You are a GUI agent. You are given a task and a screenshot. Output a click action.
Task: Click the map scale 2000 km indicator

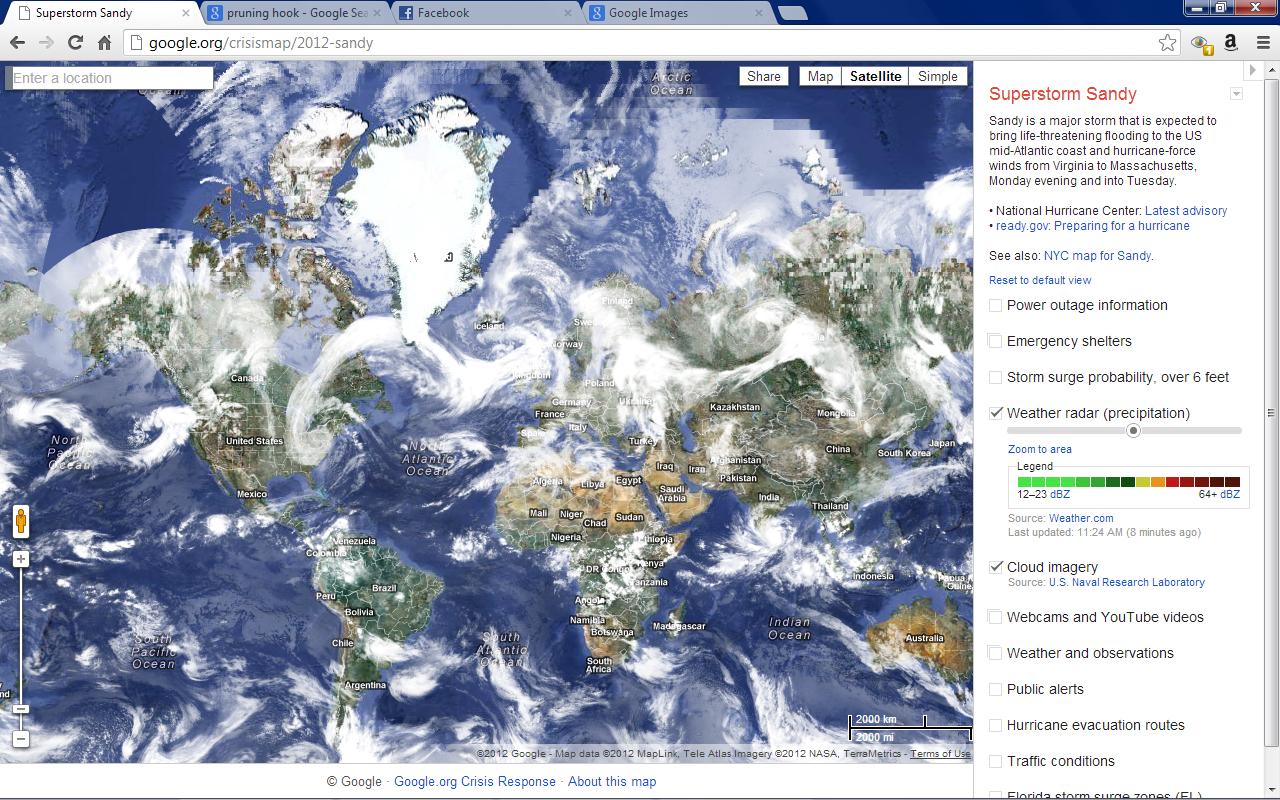[x=887, y=720]
